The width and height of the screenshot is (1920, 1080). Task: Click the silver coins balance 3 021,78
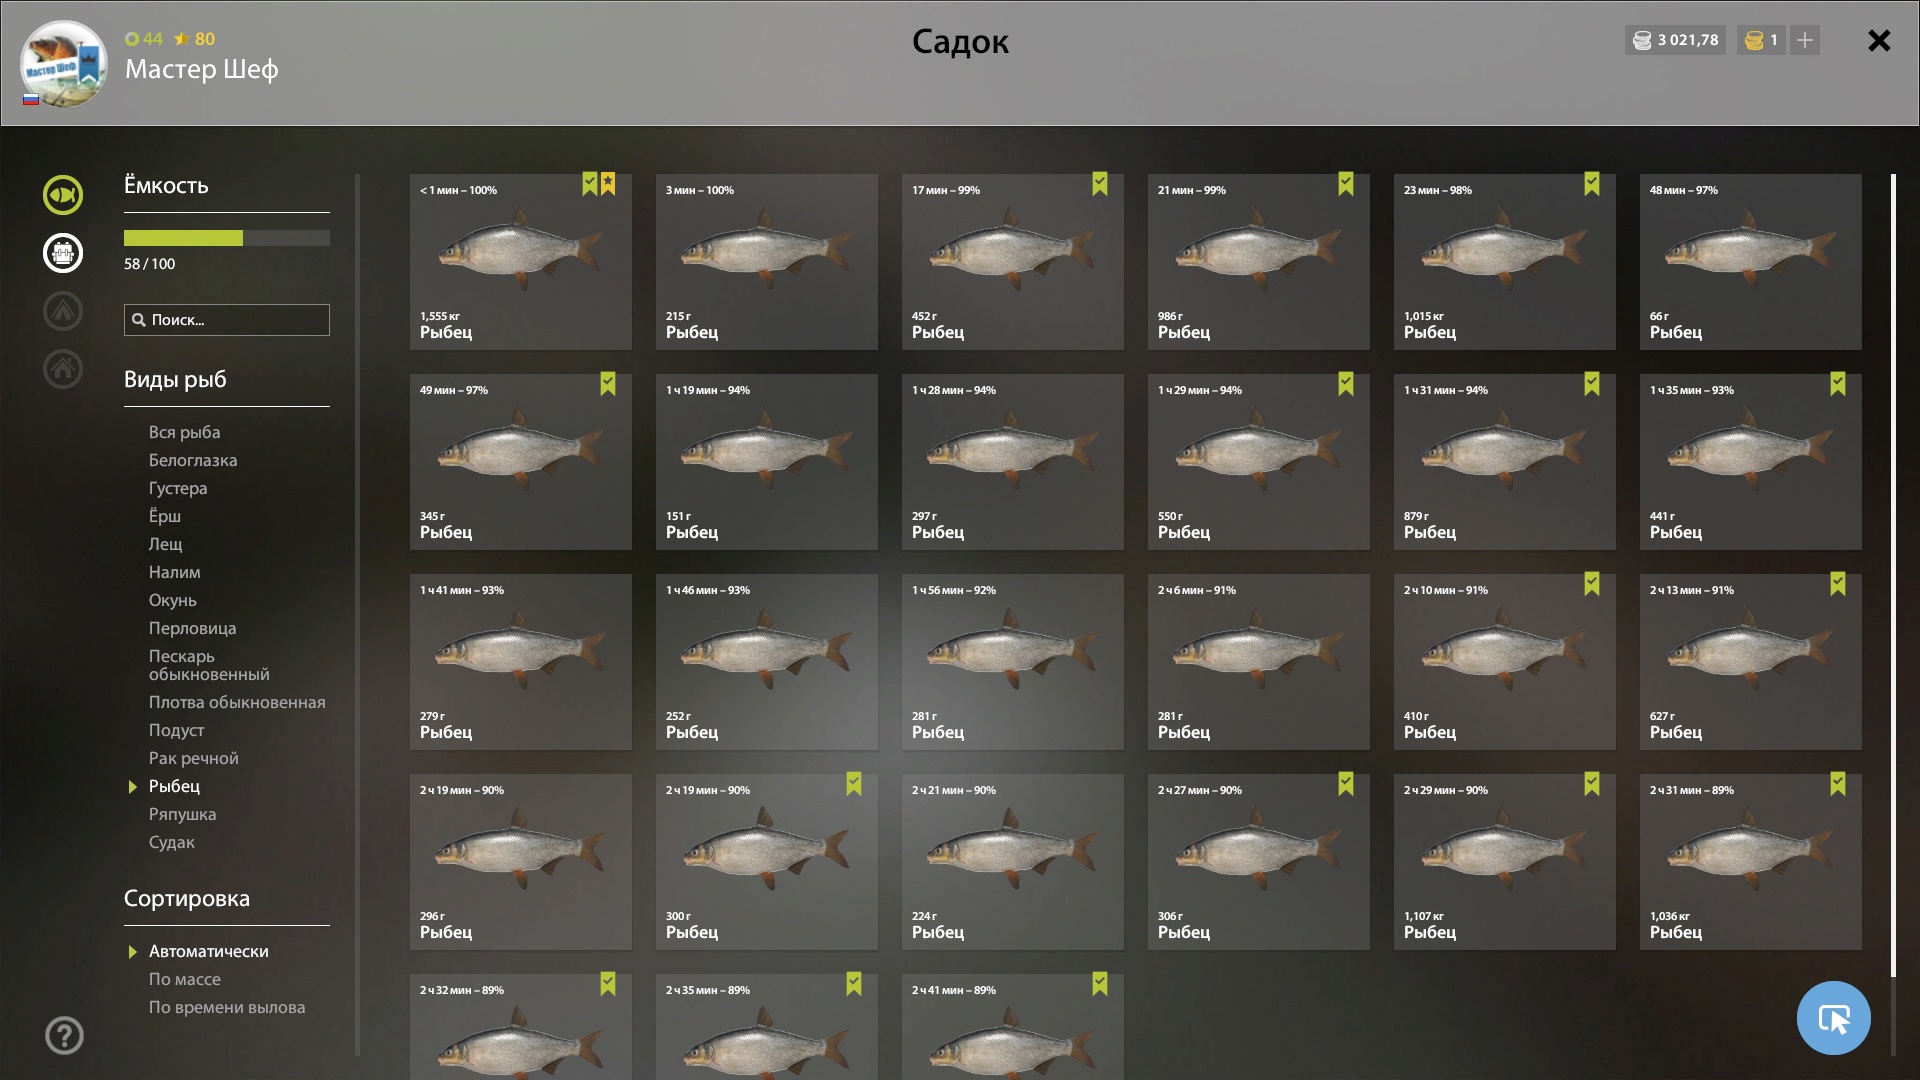tap(1676, 40)
